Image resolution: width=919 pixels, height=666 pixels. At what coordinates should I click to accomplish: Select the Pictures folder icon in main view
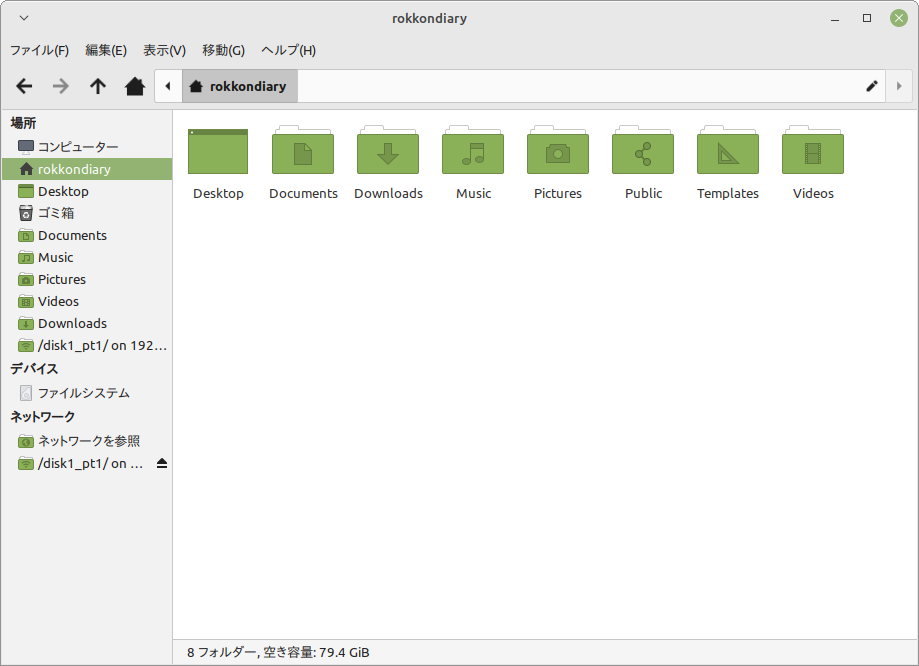558,149
